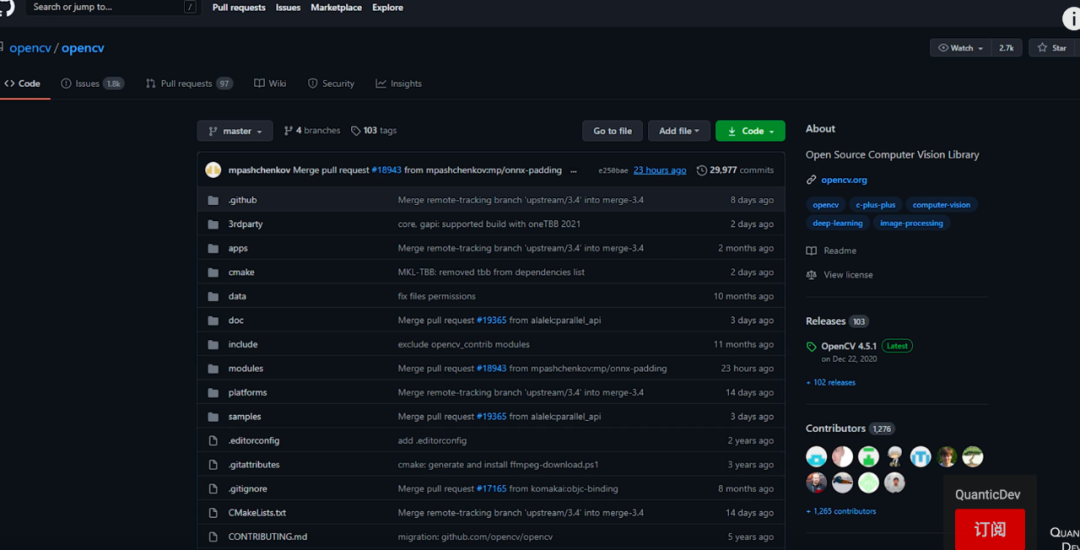This screenshot has width=1080, height=550.
Task: Click the samples folder icon
Action: tap(213, 416)
